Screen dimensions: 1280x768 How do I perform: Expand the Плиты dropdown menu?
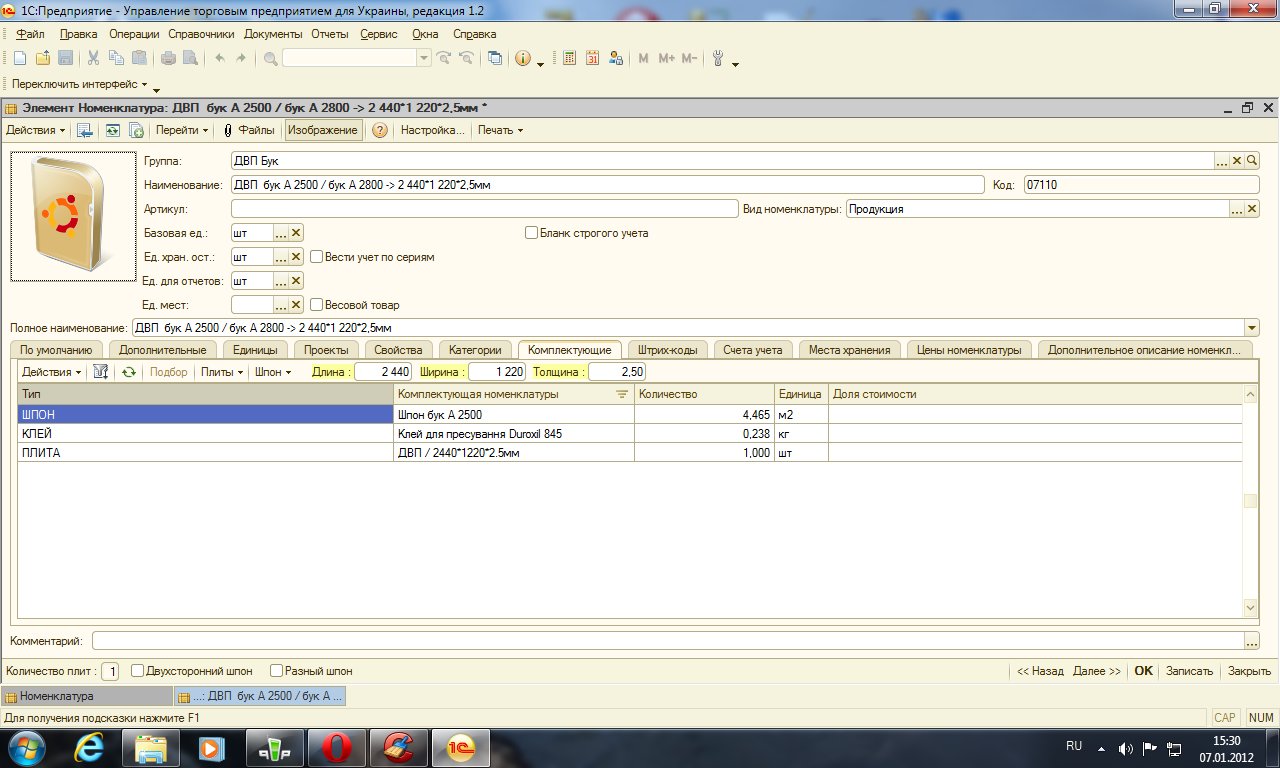tap(222, 372)
